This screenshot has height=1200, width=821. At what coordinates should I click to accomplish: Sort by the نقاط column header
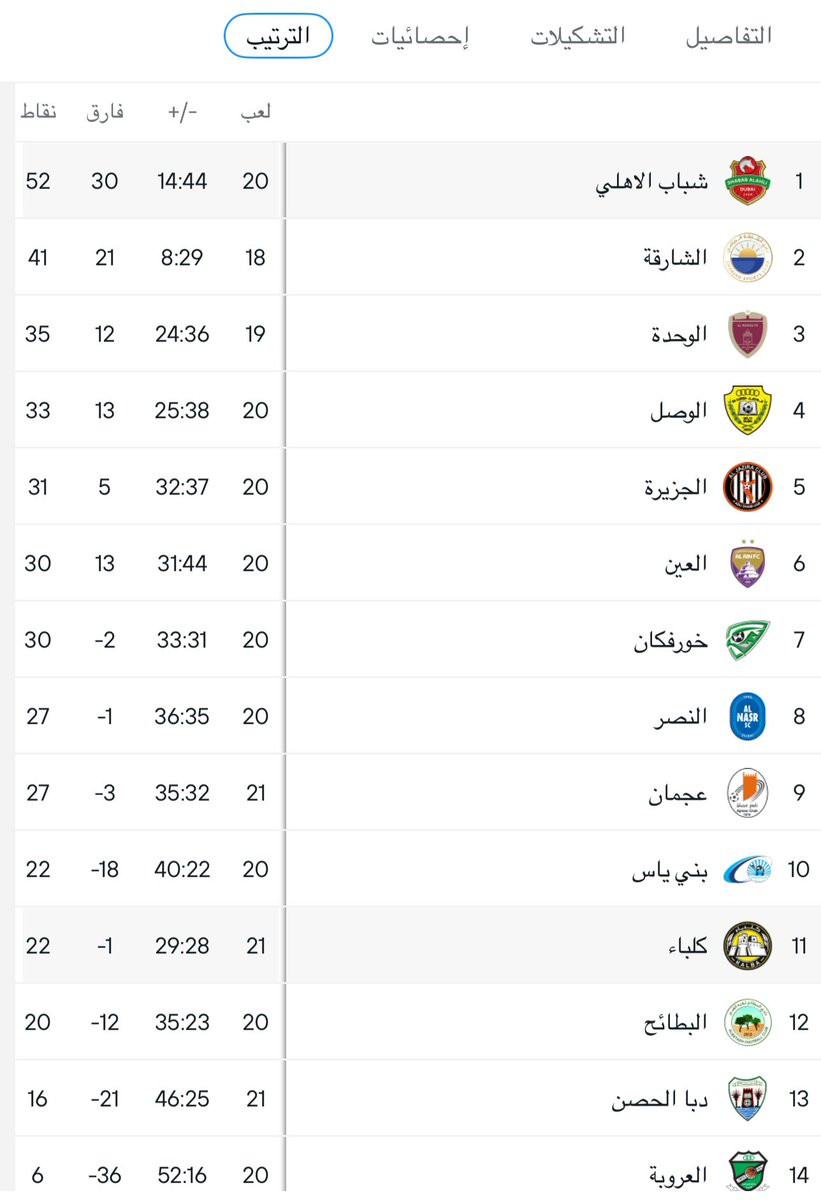[39, 112]
